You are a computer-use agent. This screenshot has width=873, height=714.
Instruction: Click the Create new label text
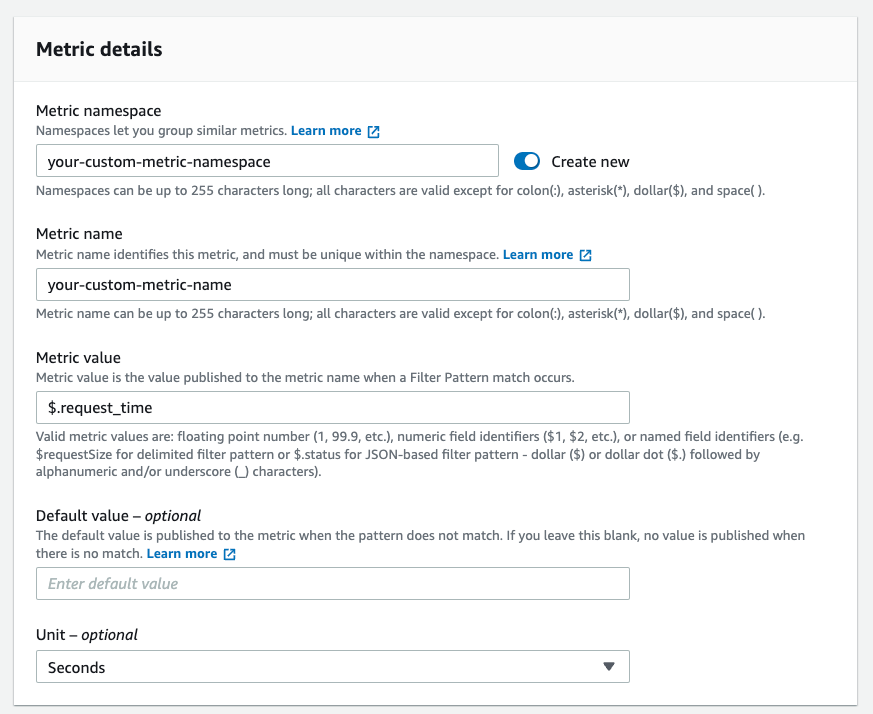pos(590,162)
